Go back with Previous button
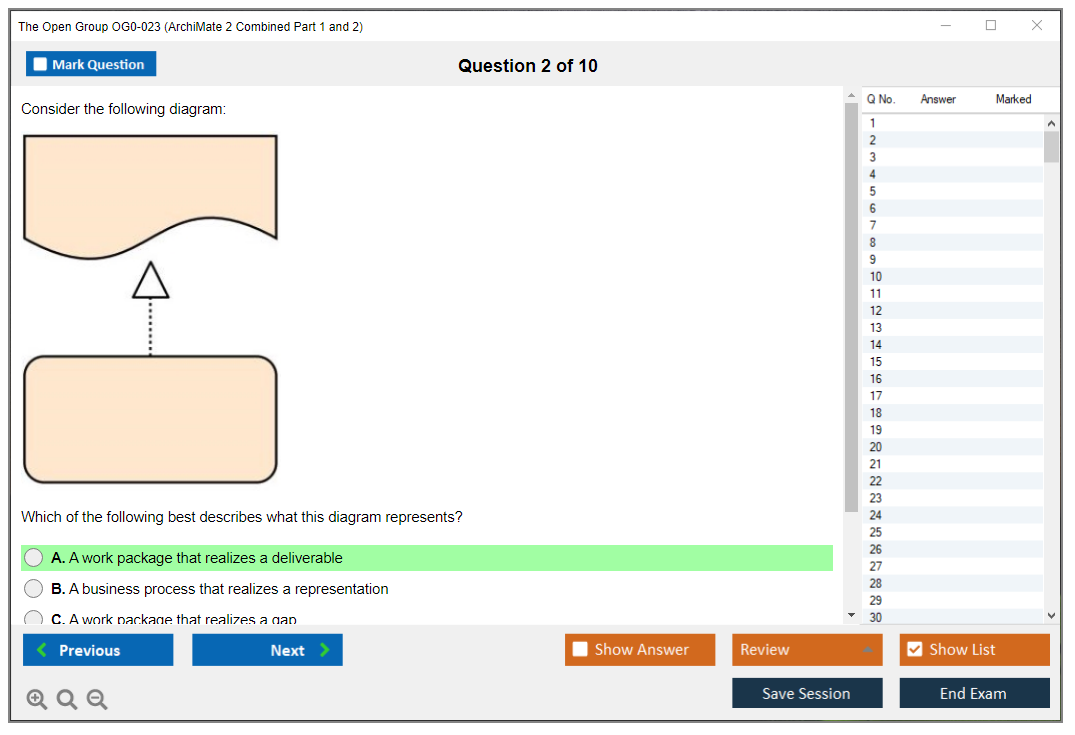The image size is (1075, 735). click(x=98, y=650)
